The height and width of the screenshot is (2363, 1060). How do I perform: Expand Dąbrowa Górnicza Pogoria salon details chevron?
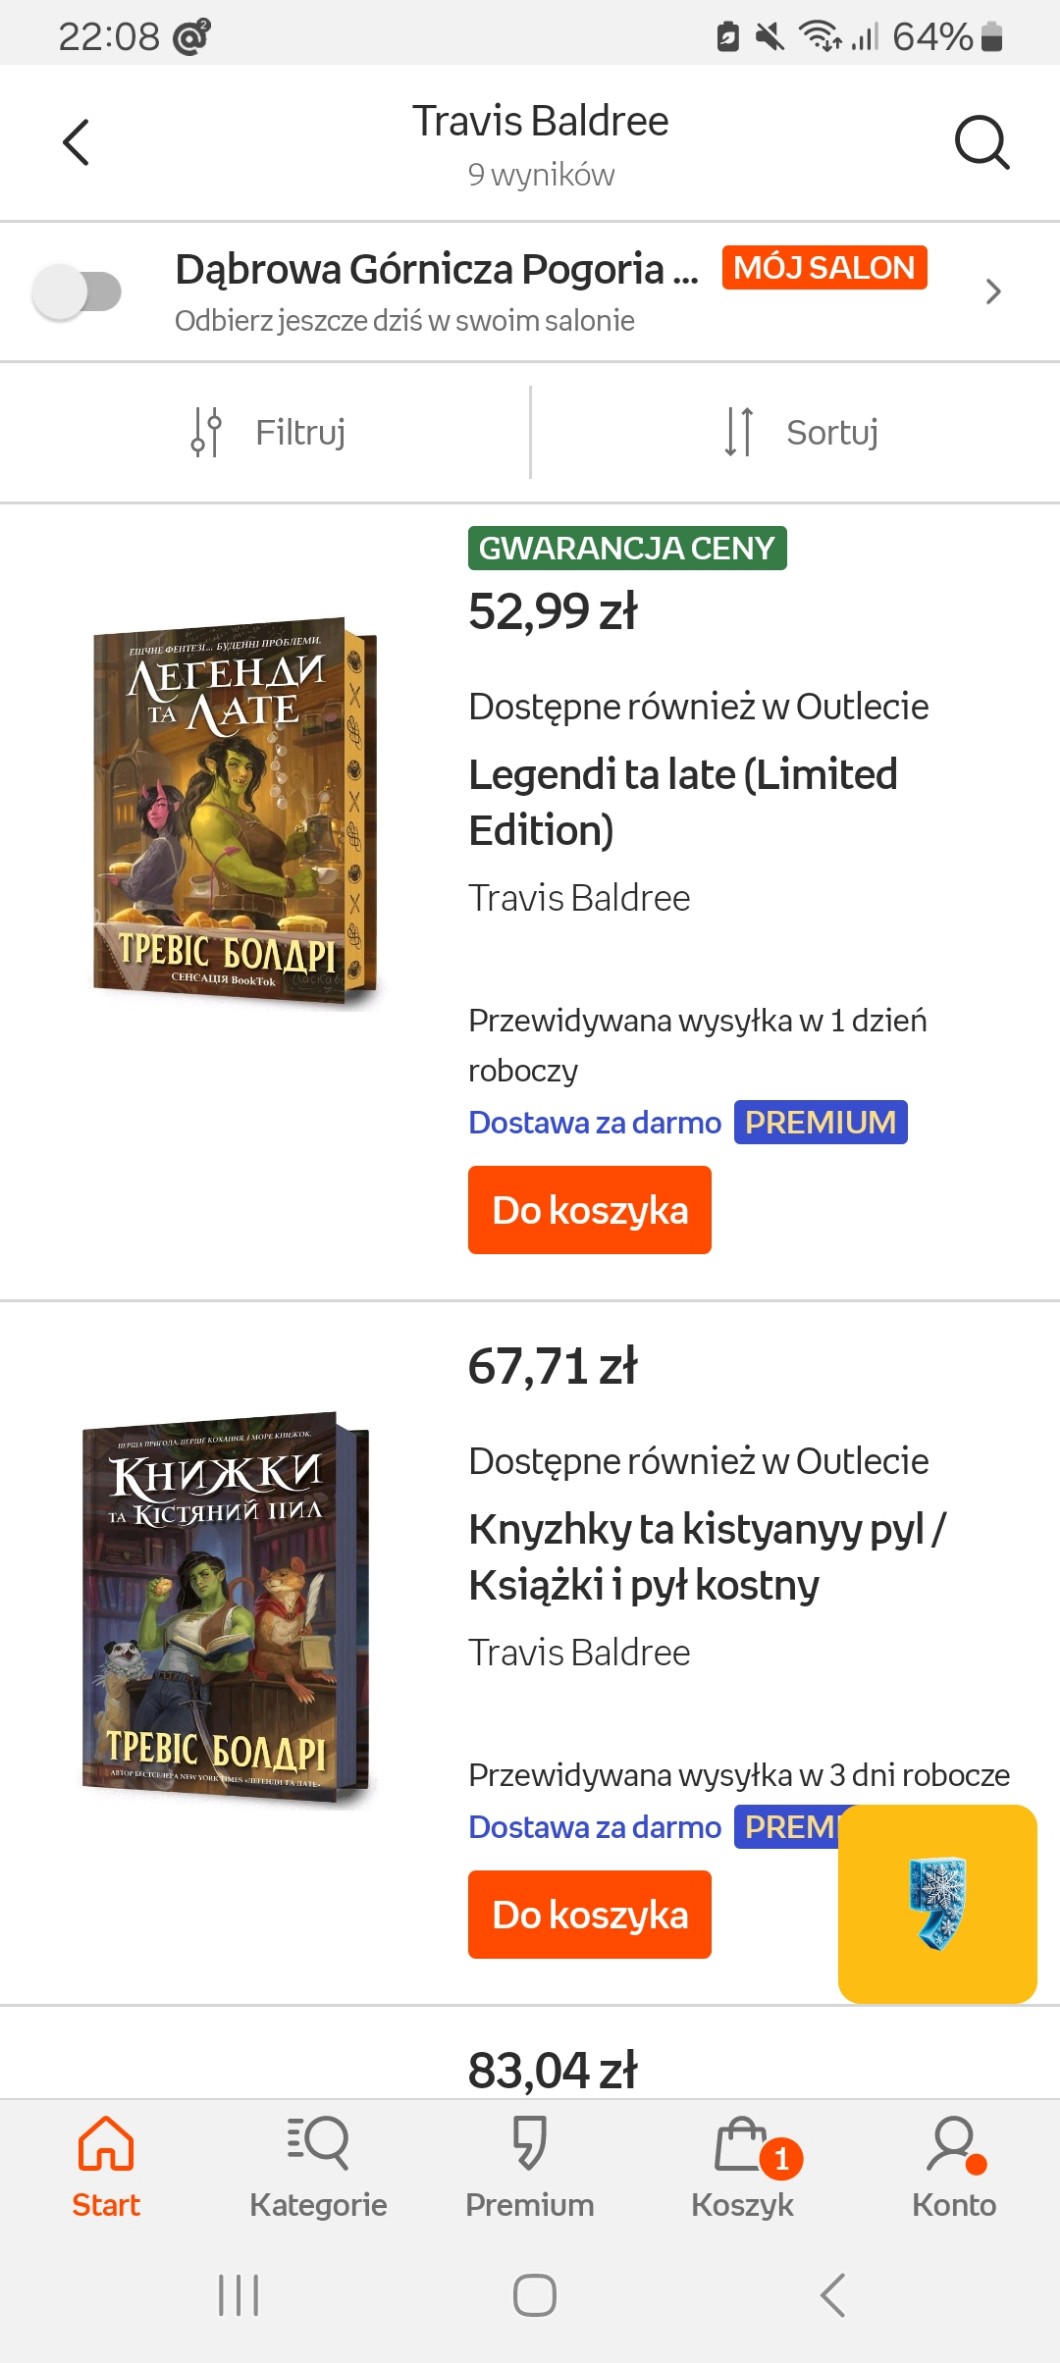(x=992, y=291)
